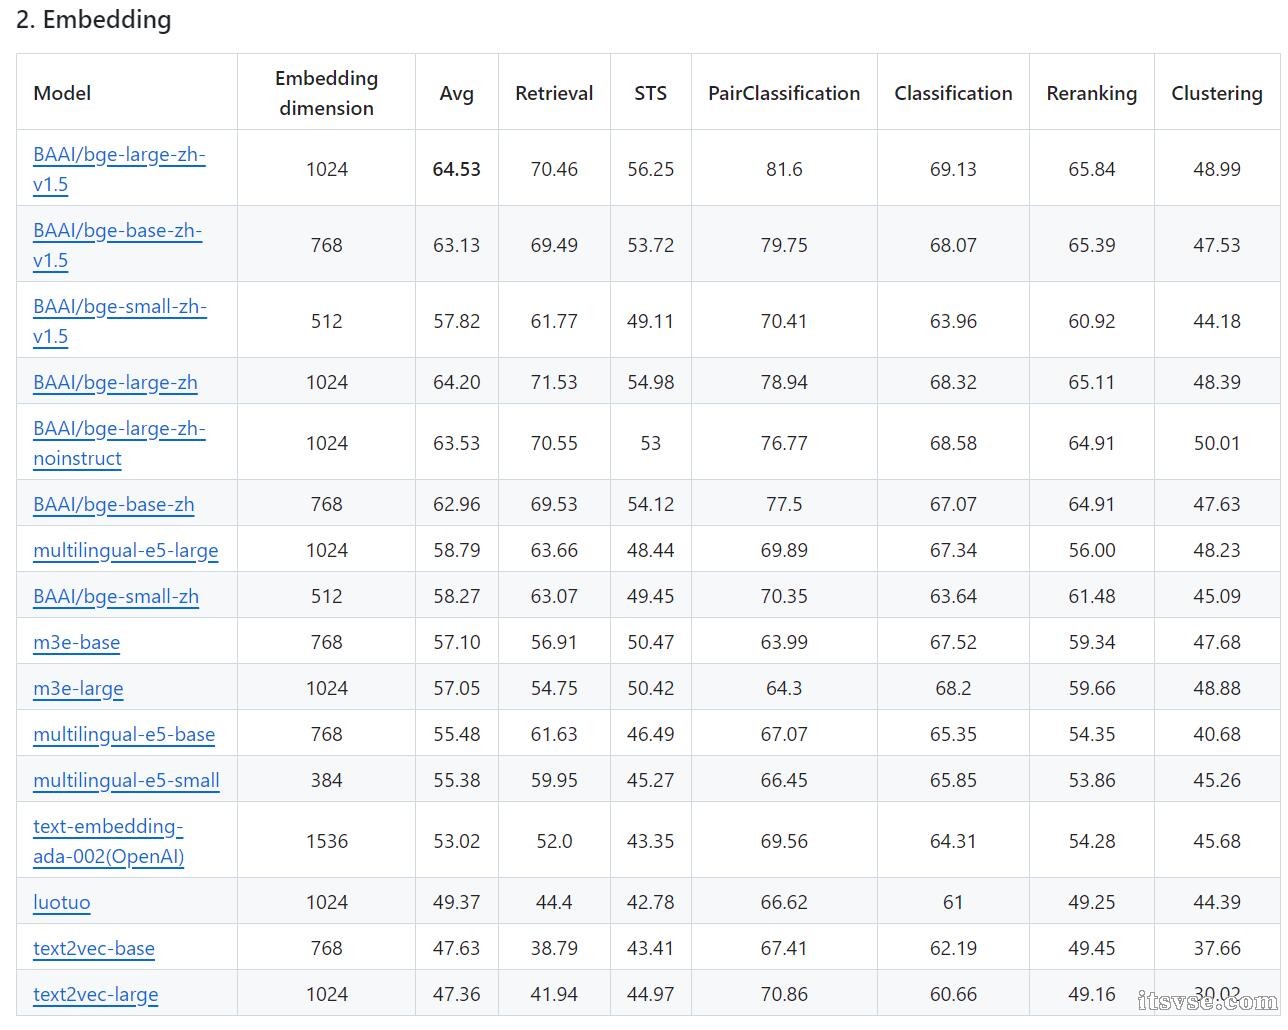
Task: Click Clustering score 48.99
Action: pyautogui.click(x=1217, y=169)
